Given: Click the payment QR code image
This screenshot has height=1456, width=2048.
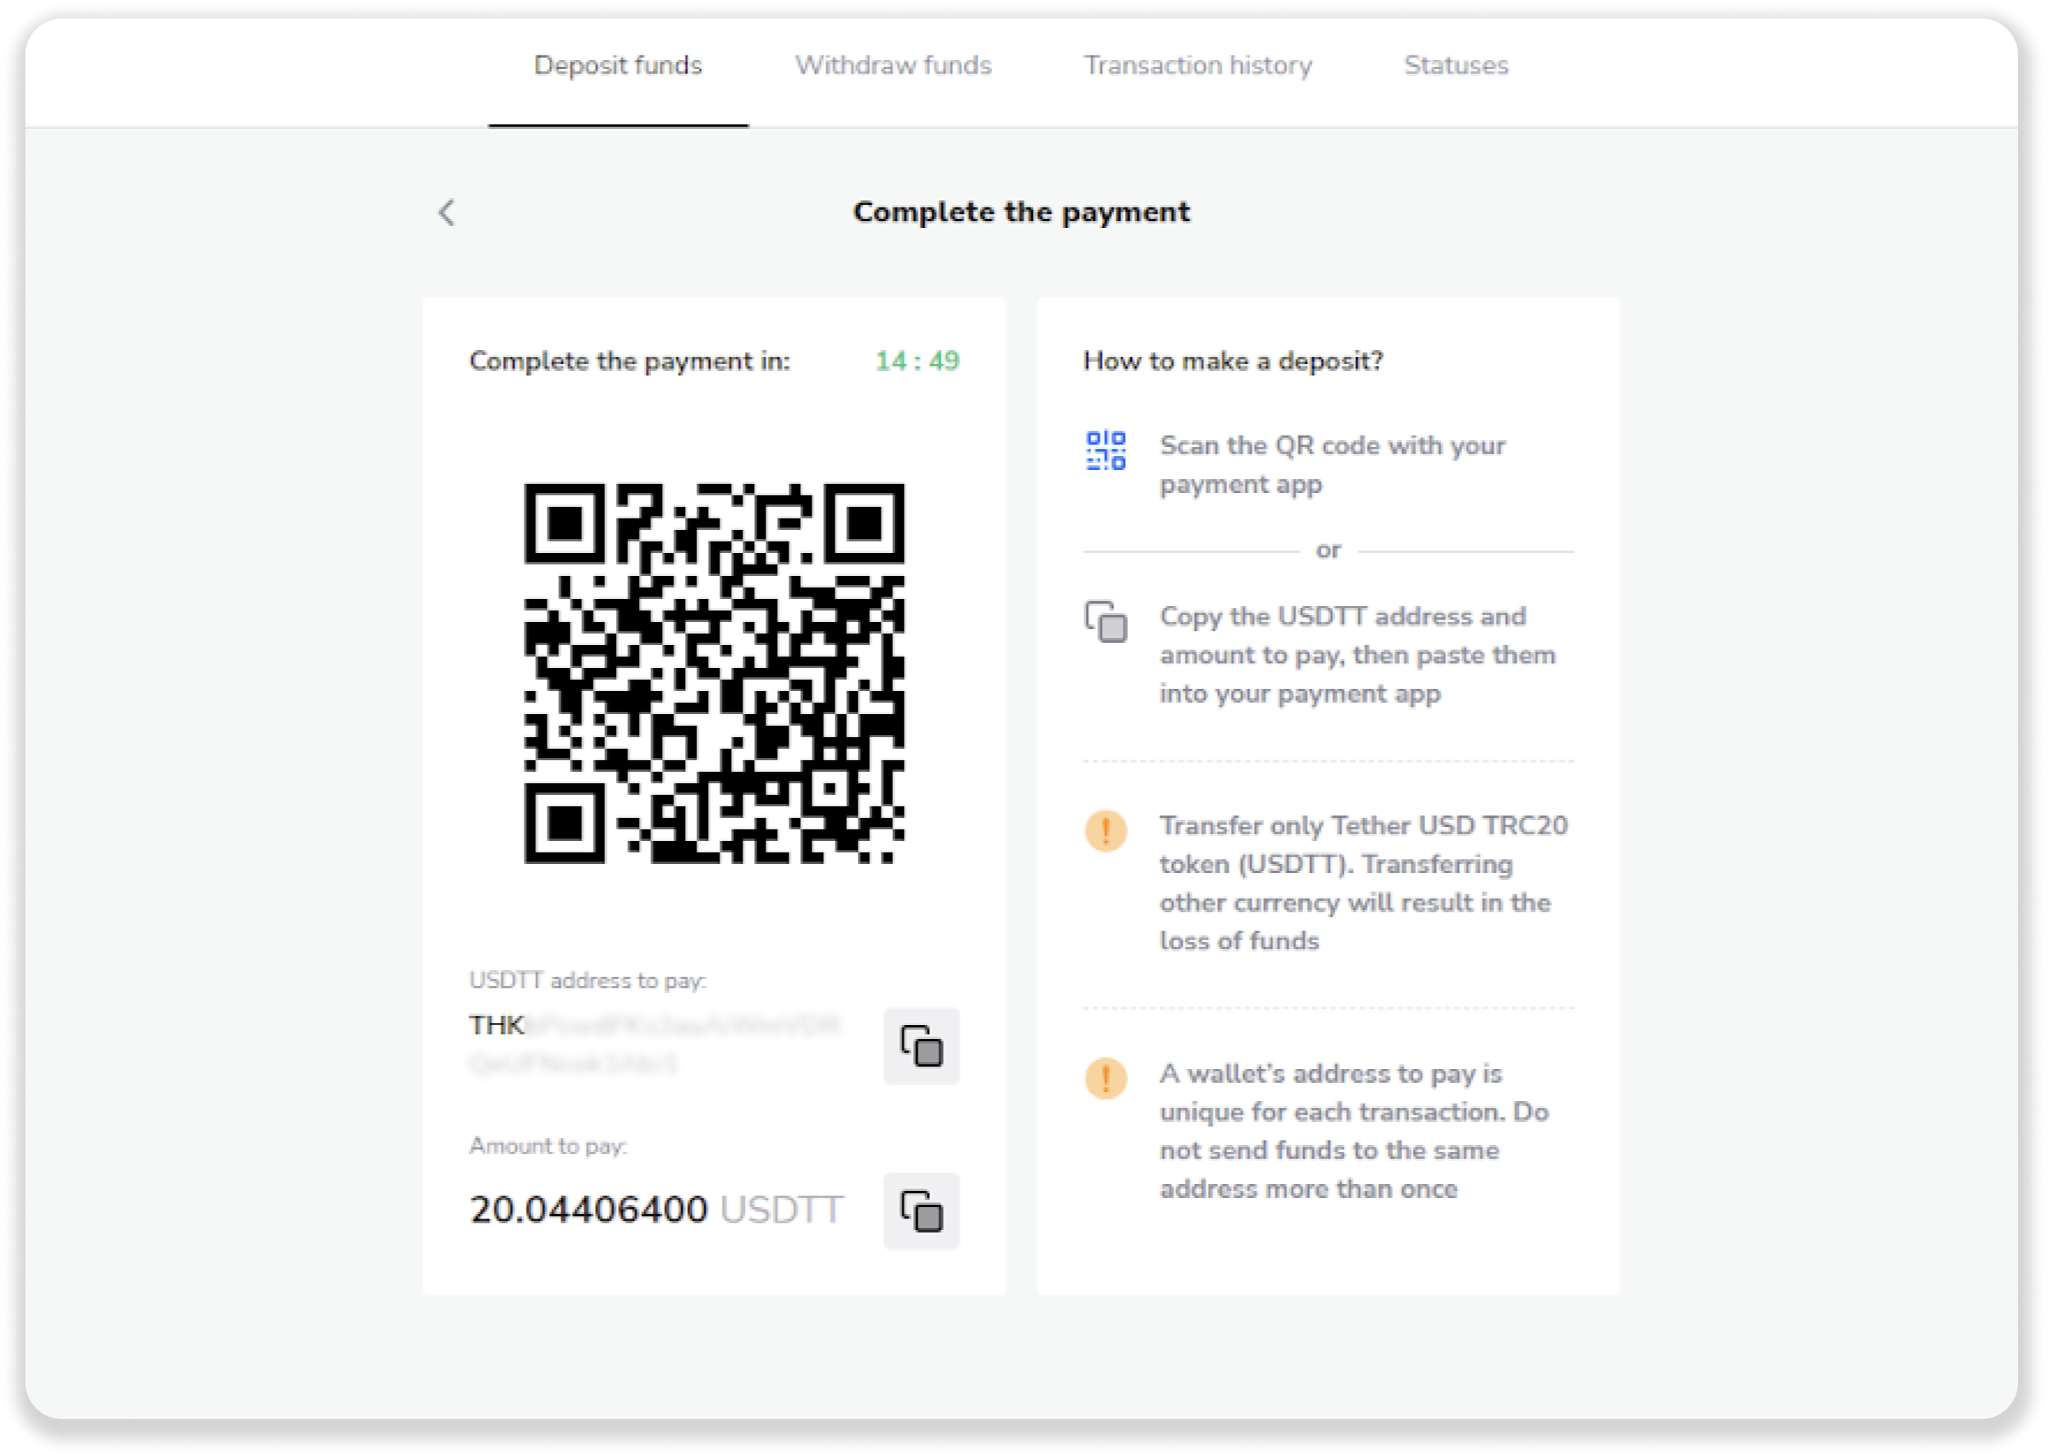Looking at the screenshot, I should coord(714,673).
